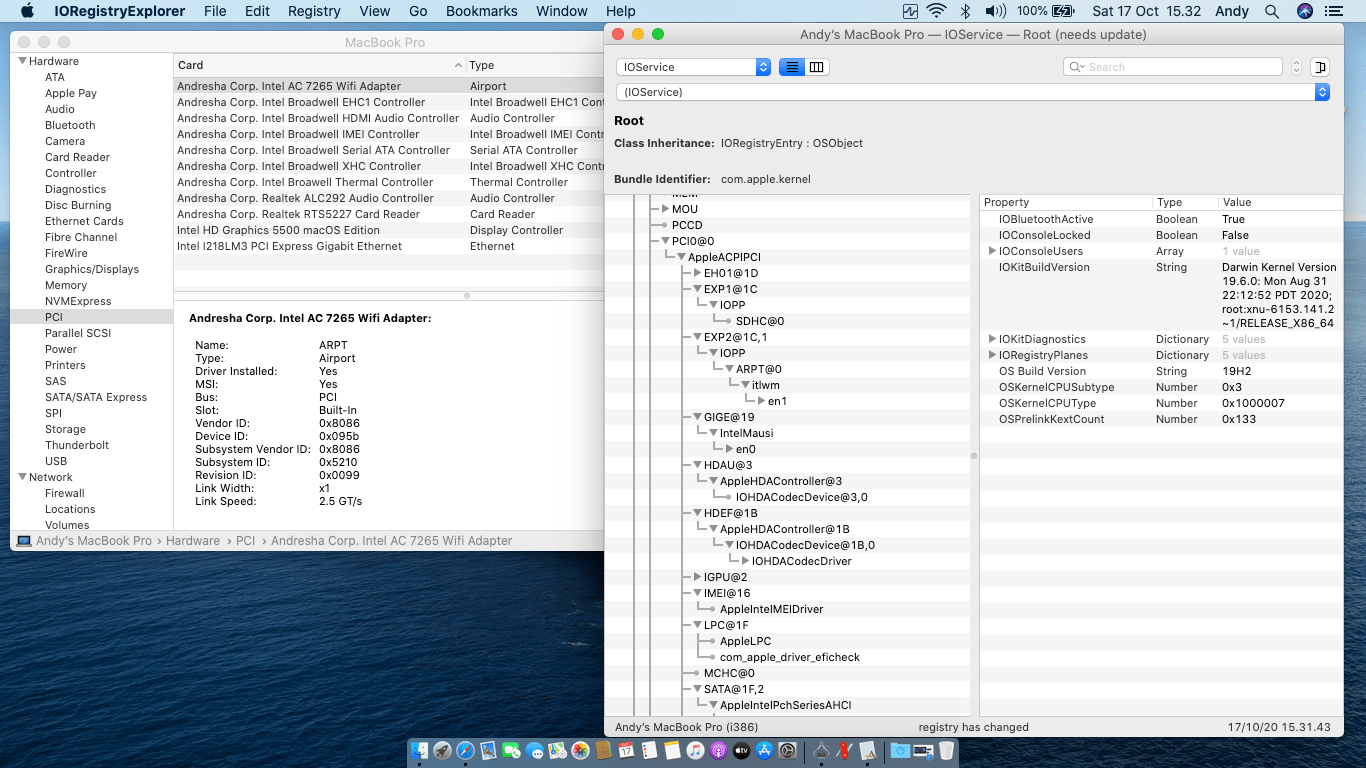This screenshot has height=768, width=1366.
Task: Open Apple TV from the Dock
Action: [741, 751]
